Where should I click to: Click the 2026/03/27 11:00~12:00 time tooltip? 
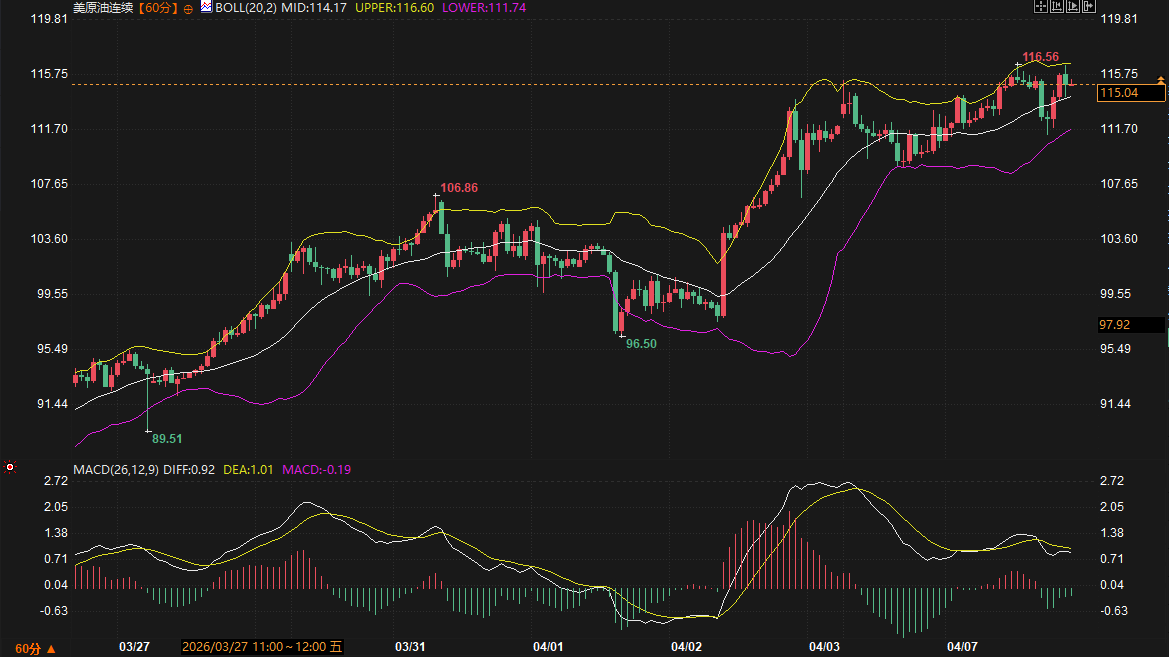tap(262, 647)
